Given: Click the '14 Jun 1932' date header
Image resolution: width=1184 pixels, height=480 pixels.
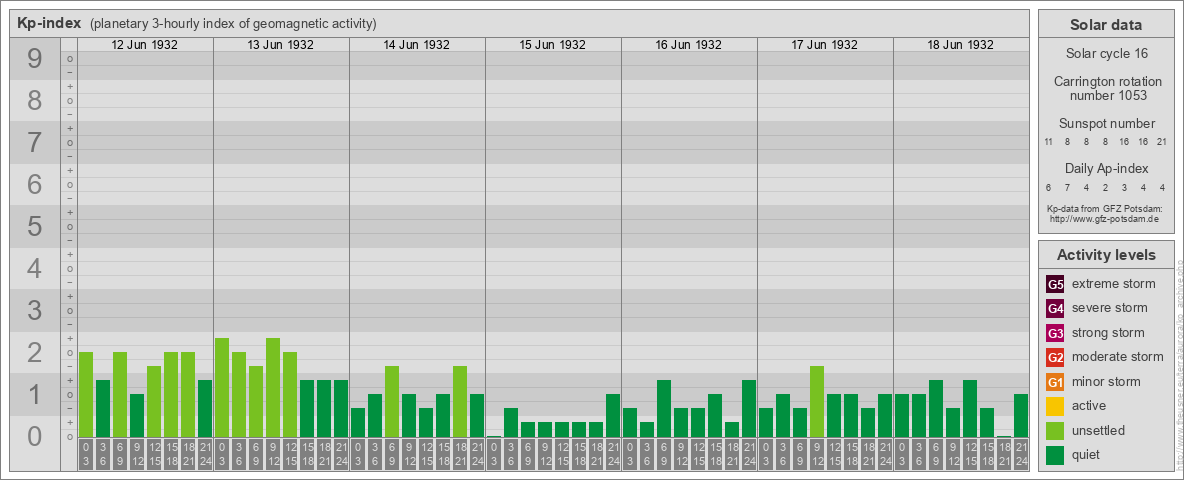Looking at the screenshot, I should 417,45.
